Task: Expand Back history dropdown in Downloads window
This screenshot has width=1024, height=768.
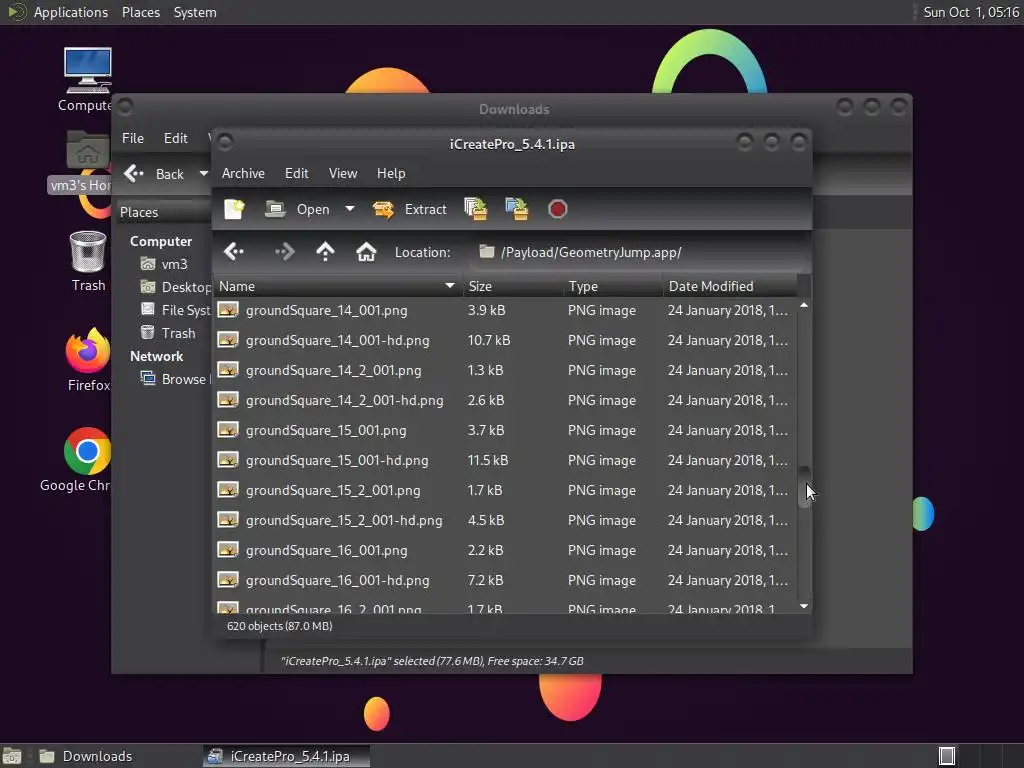Action: coord(204,174)
